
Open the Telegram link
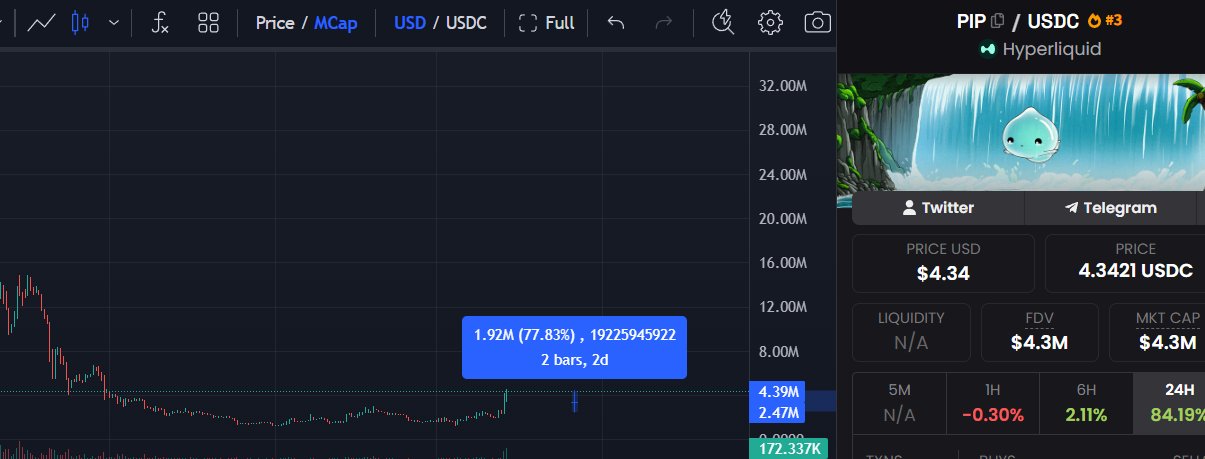1110,208
